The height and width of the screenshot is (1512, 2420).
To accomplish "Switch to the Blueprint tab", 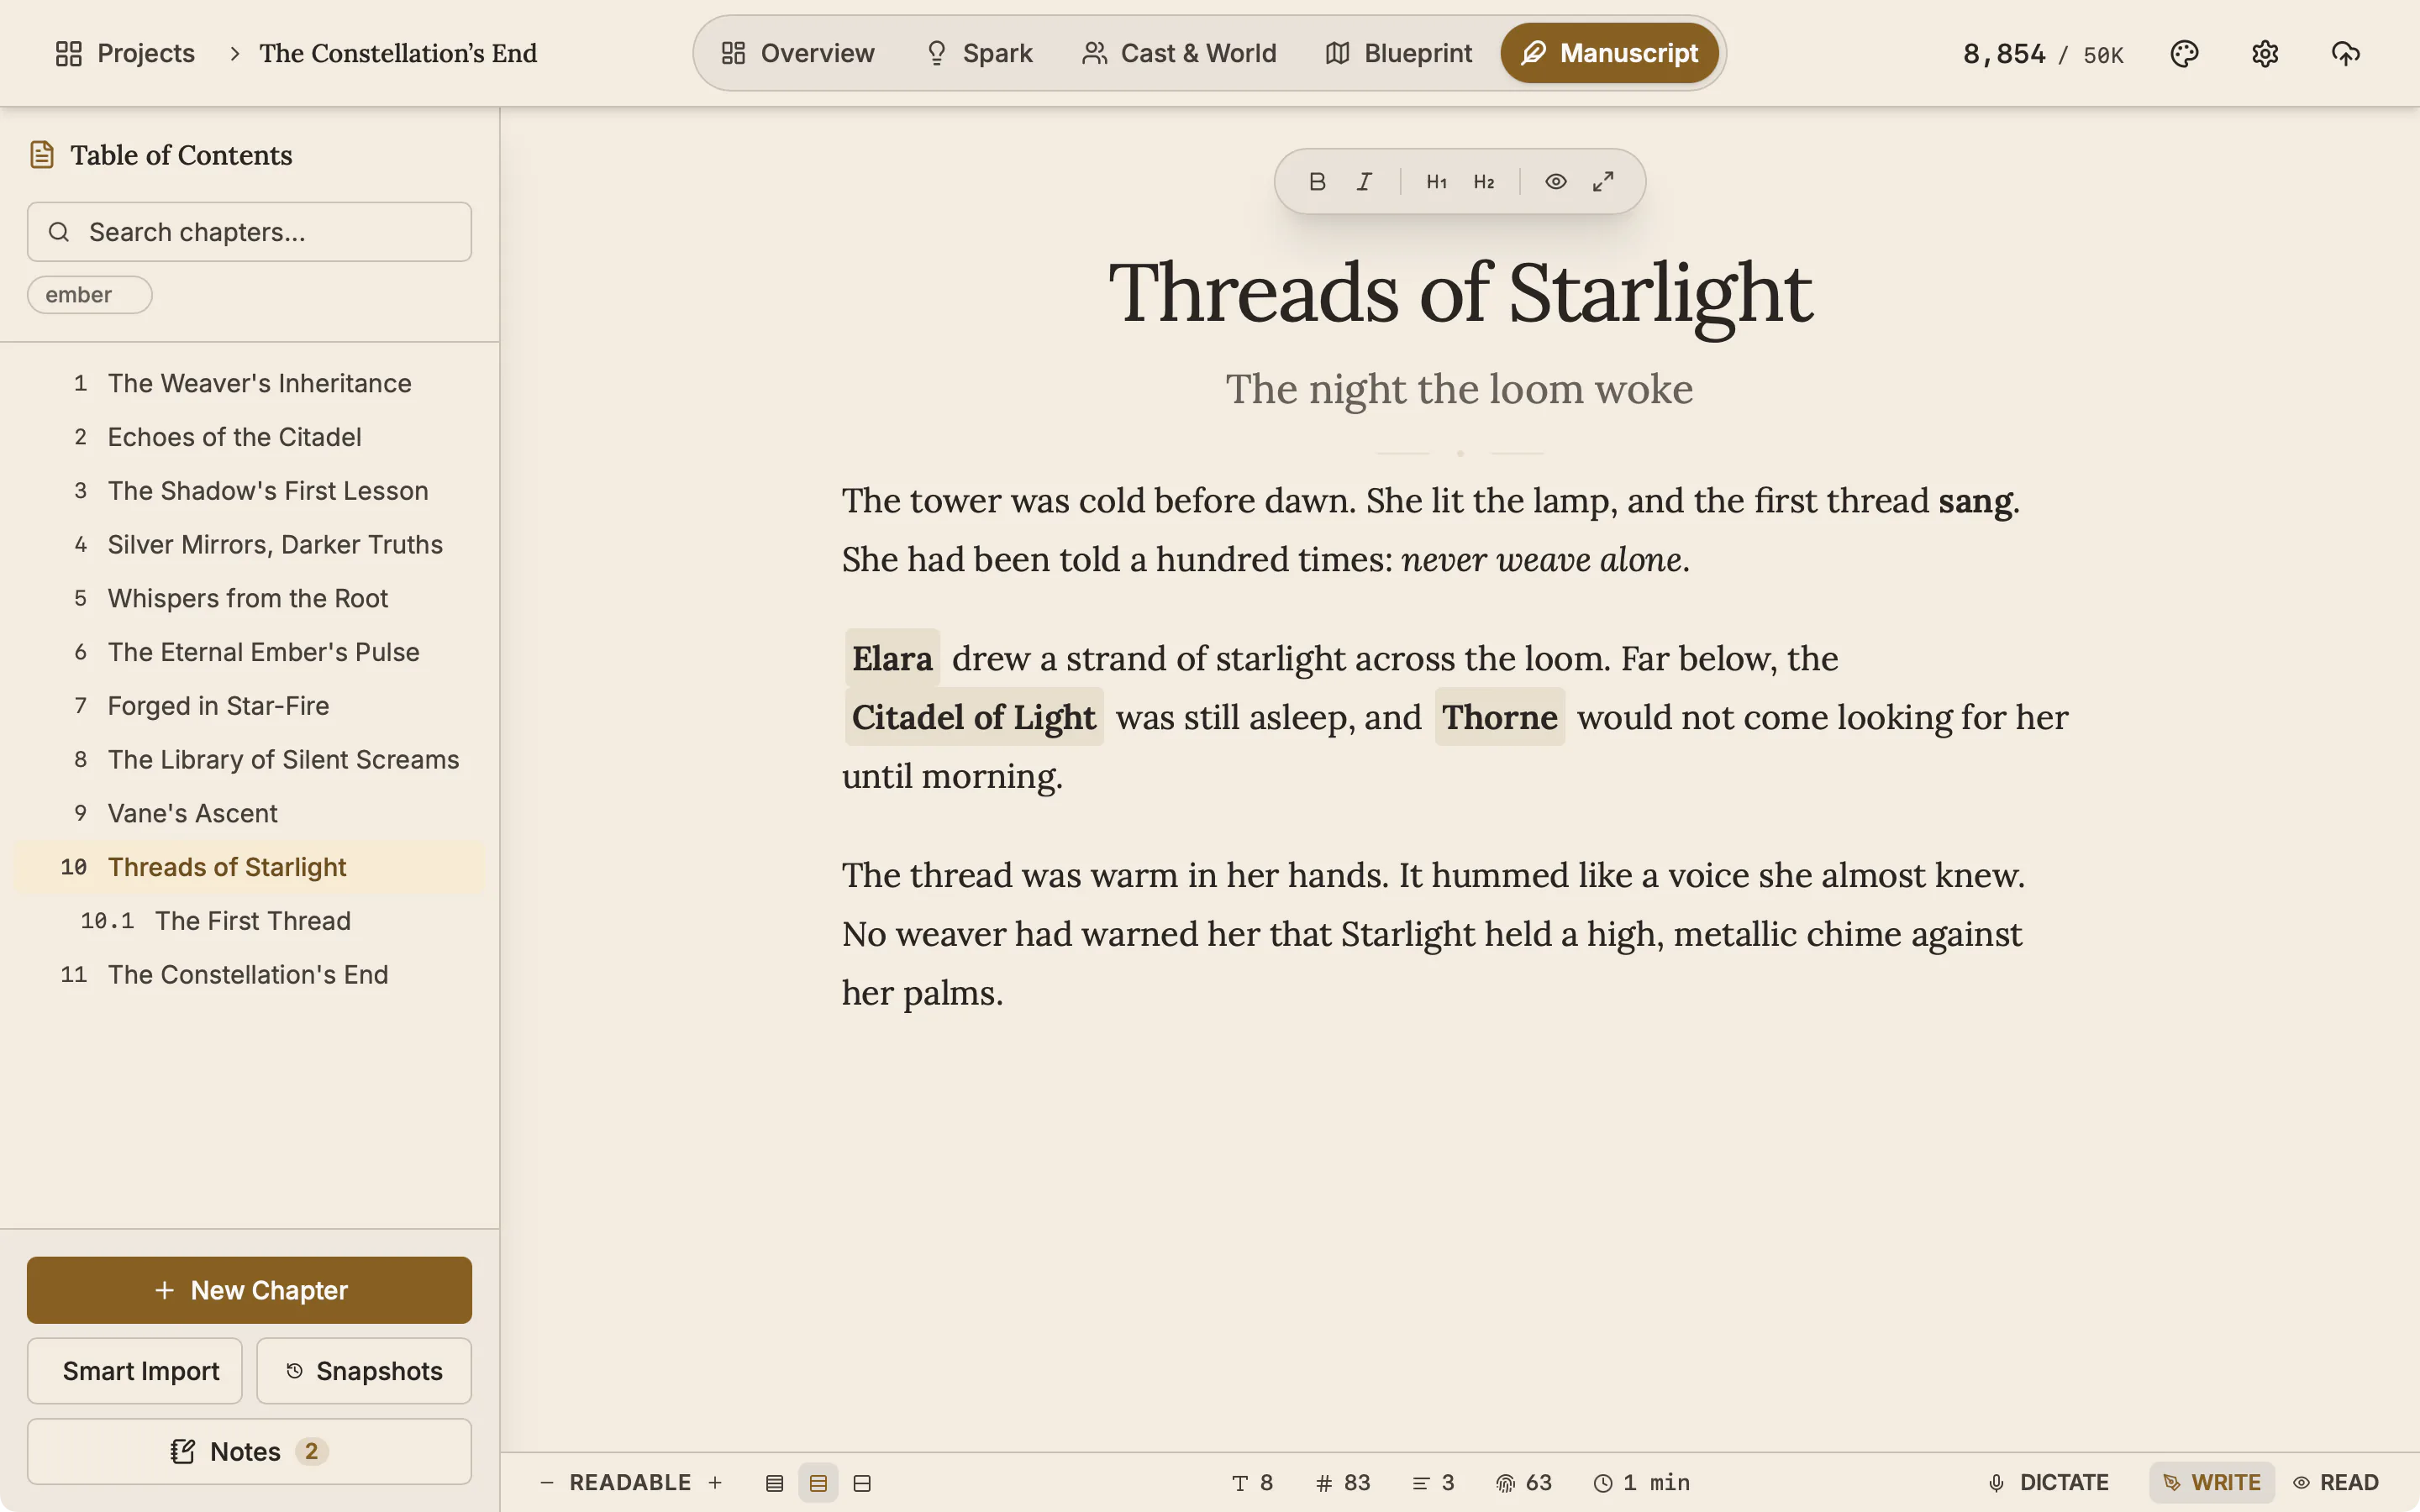I will pyautogui.click(x=1398, y=53).
